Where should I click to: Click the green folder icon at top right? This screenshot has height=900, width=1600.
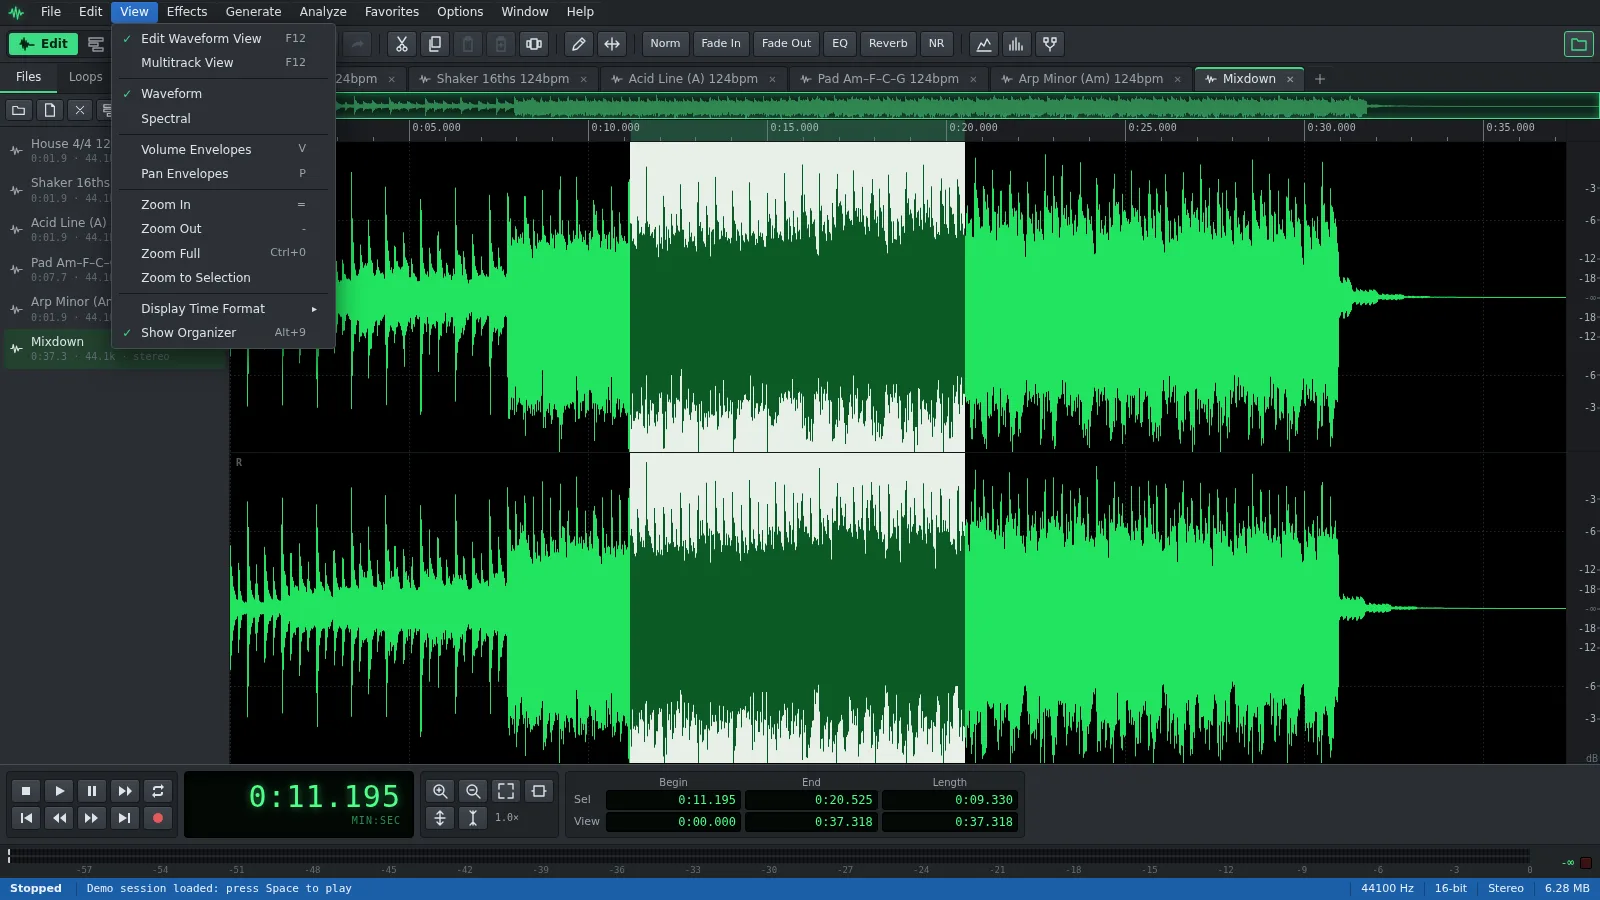click(1579, 44)
